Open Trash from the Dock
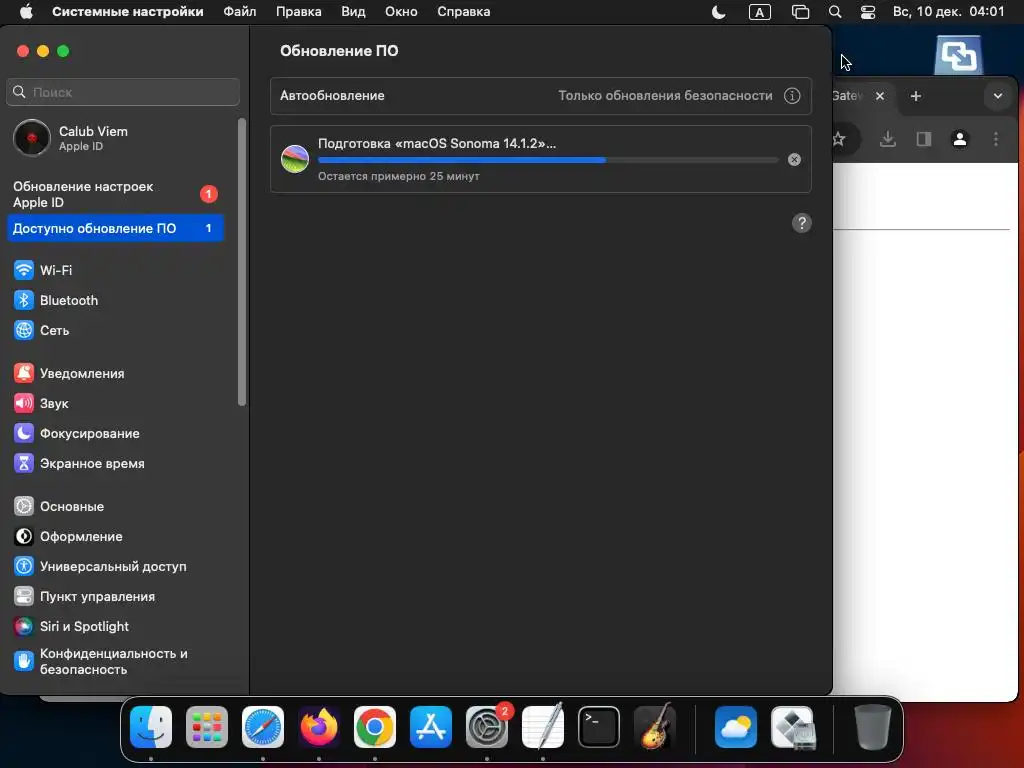 872,727
